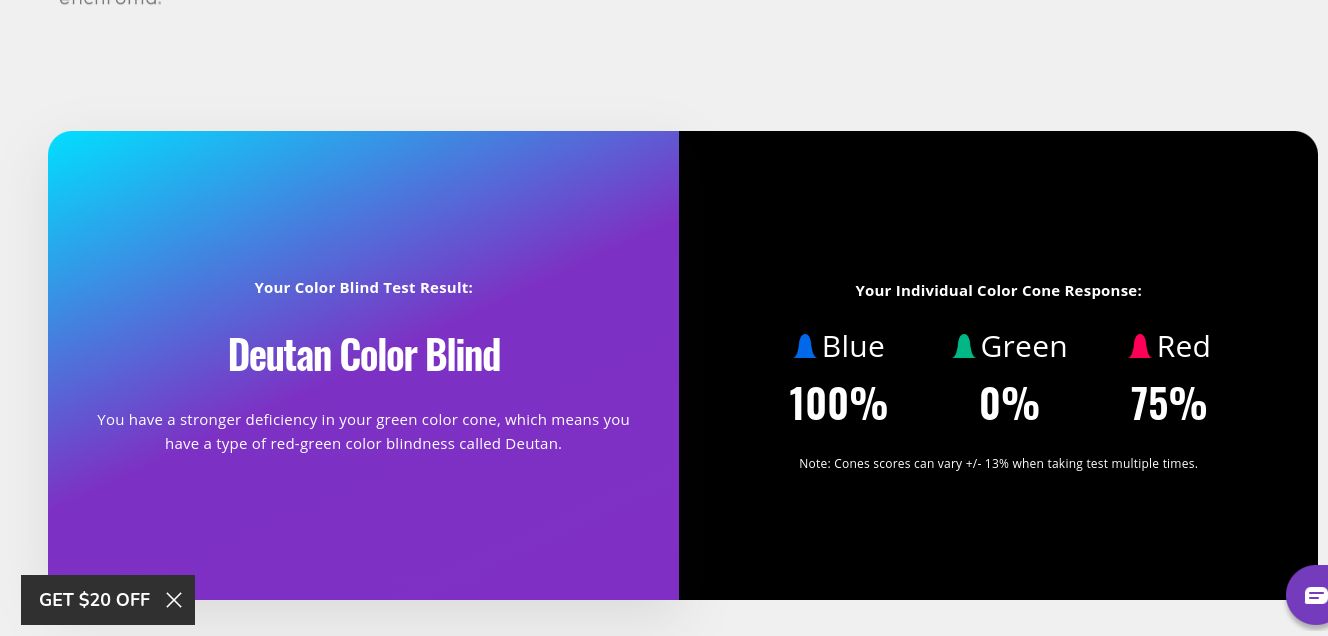Select the Red cone label
The image size is (1328, 636).
coord(1184,346)
